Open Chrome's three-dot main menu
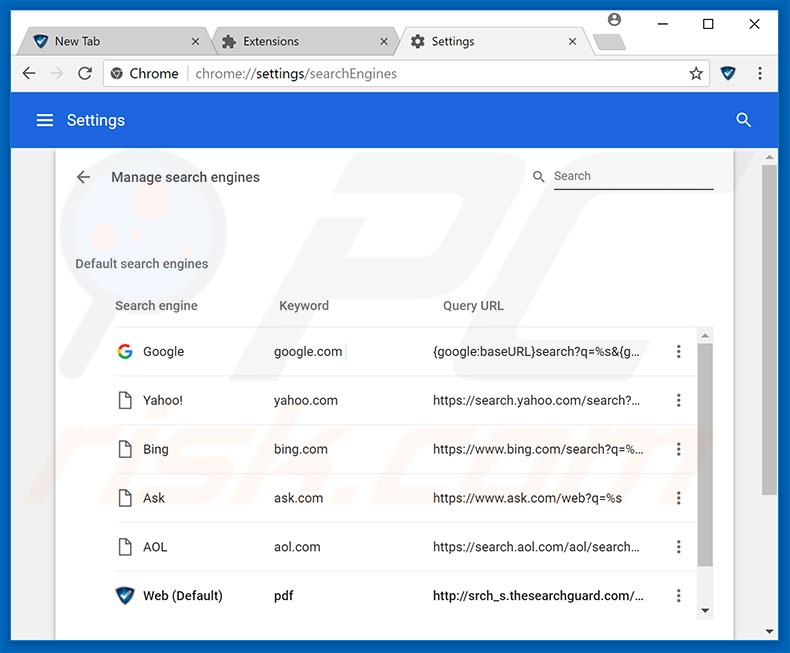Image resolution: width=790 pixels, height=653 pixels. [760, 74]
